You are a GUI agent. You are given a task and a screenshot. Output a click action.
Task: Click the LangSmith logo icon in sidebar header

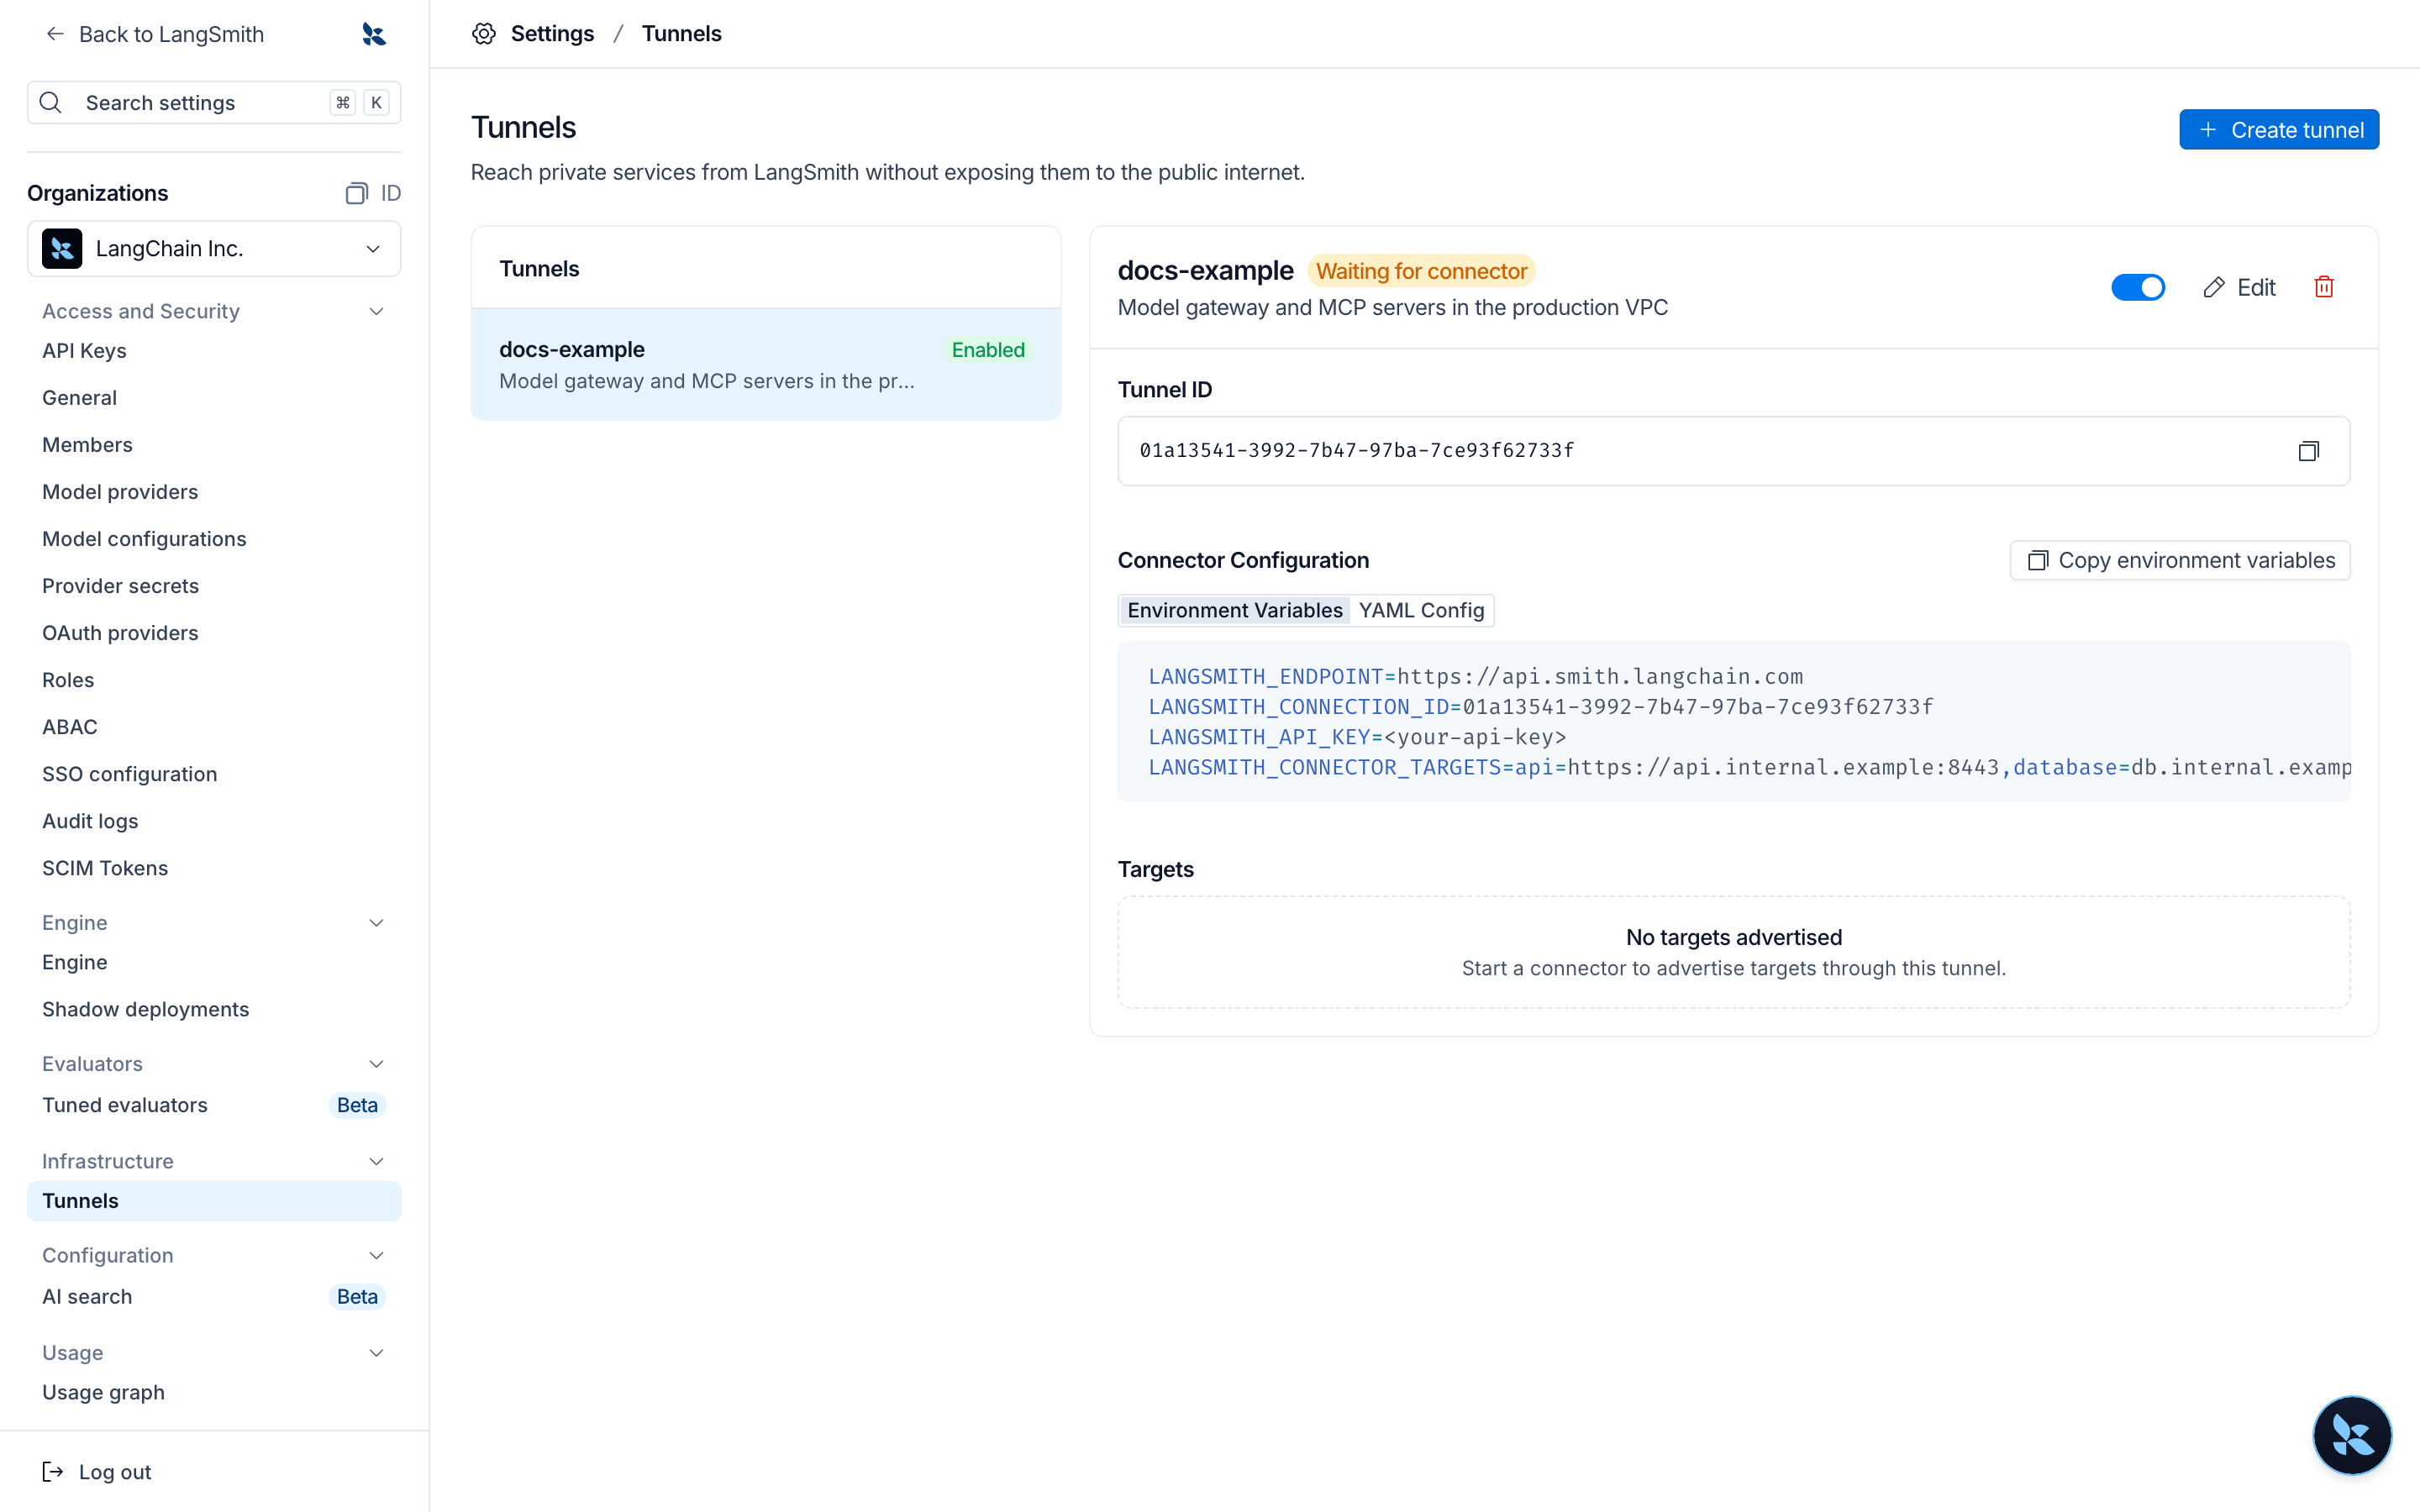[x=374, y=34]
